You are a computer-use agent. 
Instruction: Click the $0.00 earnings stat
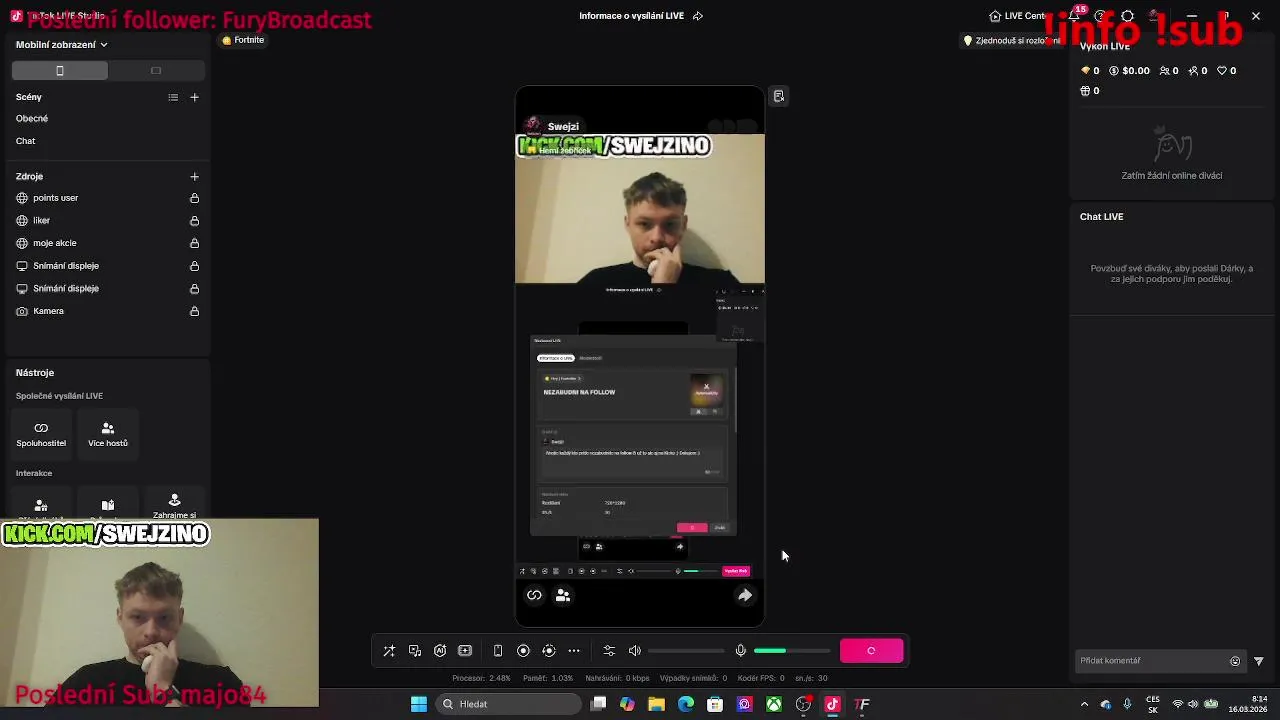(1129, 71)
